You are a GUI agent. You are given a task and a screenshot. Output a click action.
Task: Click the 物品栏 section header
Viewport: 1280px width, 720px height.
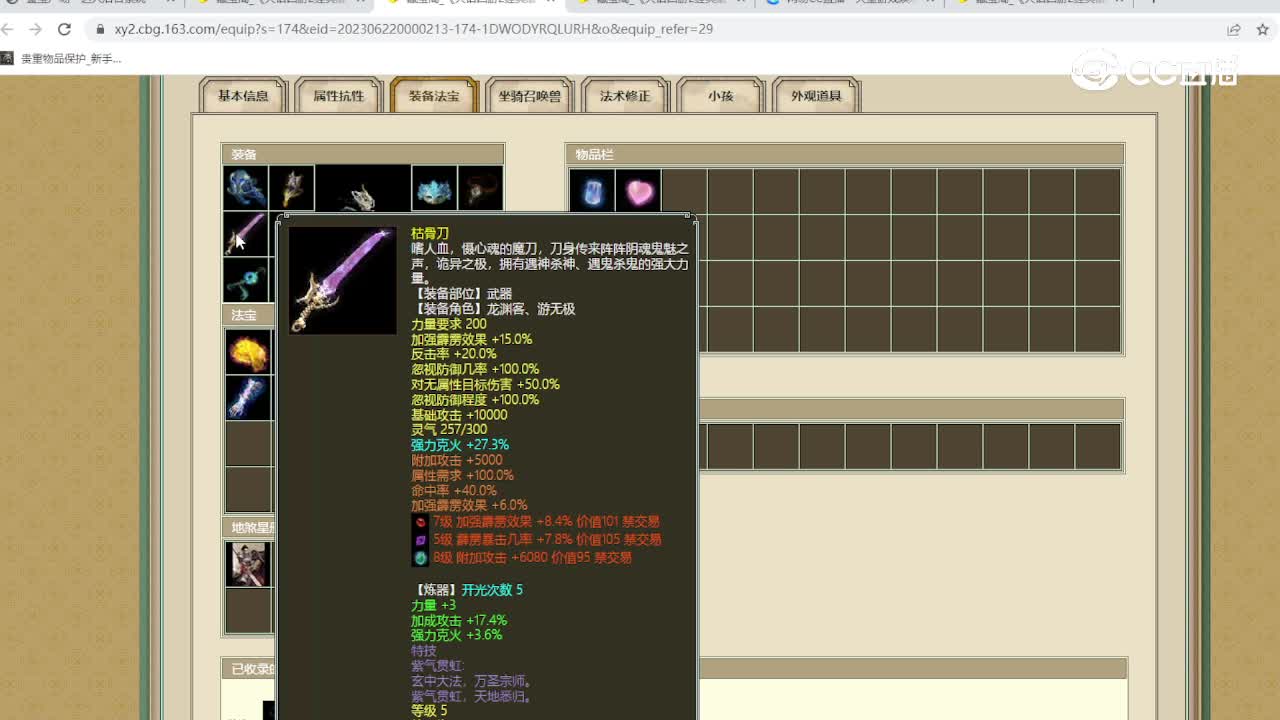coord(845,154)
